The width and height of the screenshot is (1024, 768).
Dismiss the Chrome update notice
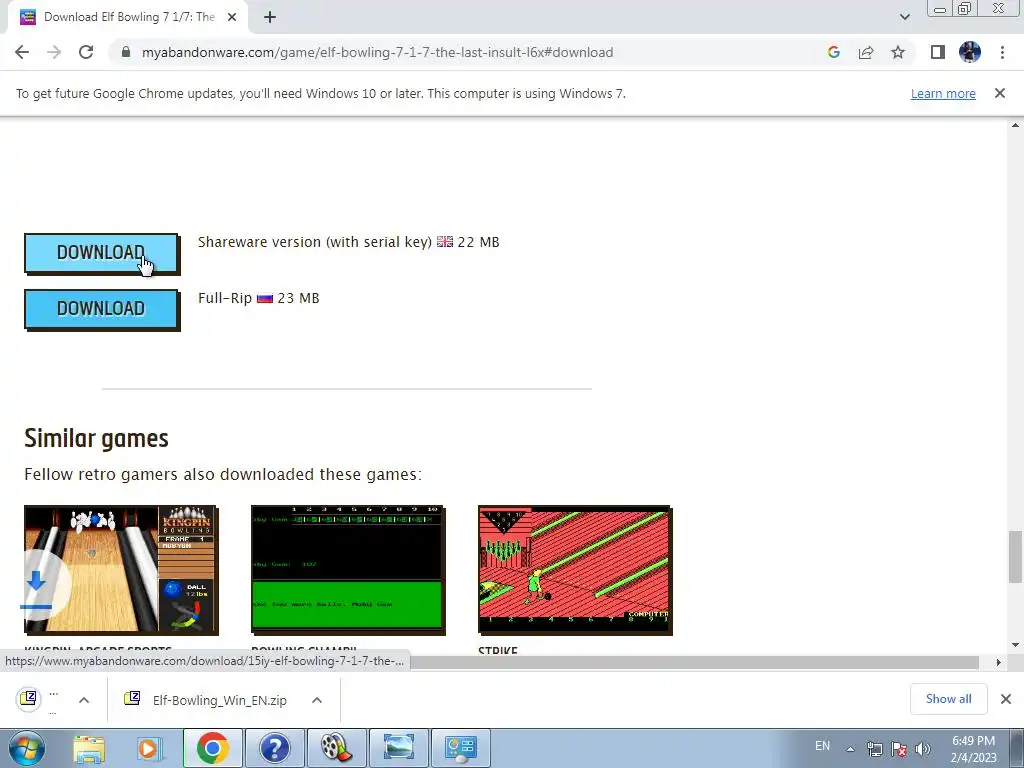tap(1000, 93)
